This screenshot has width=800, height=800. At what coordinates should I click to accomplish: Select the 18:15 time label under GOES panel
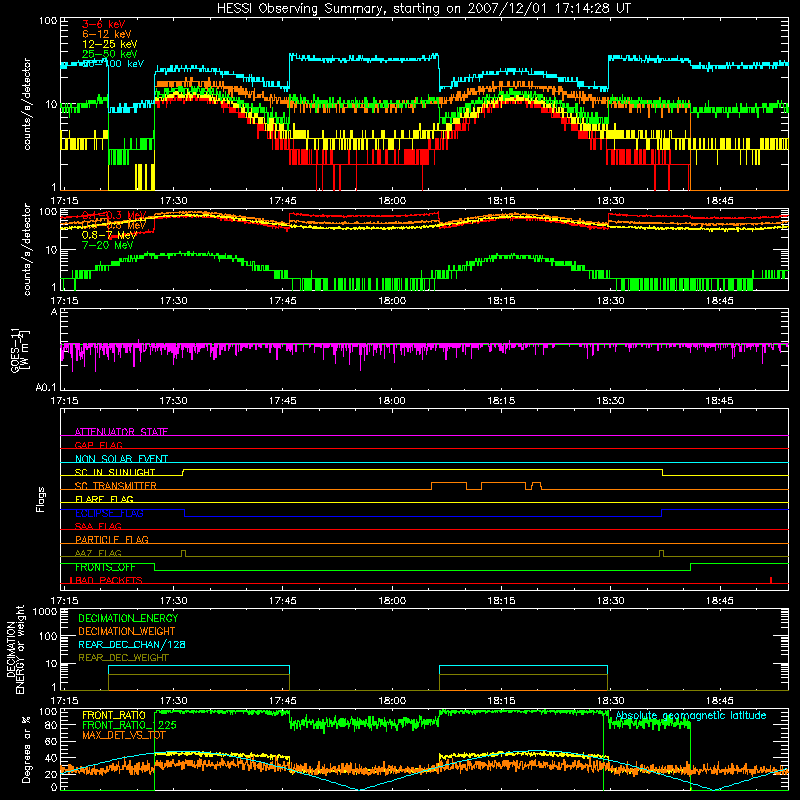tap(501, 401)
